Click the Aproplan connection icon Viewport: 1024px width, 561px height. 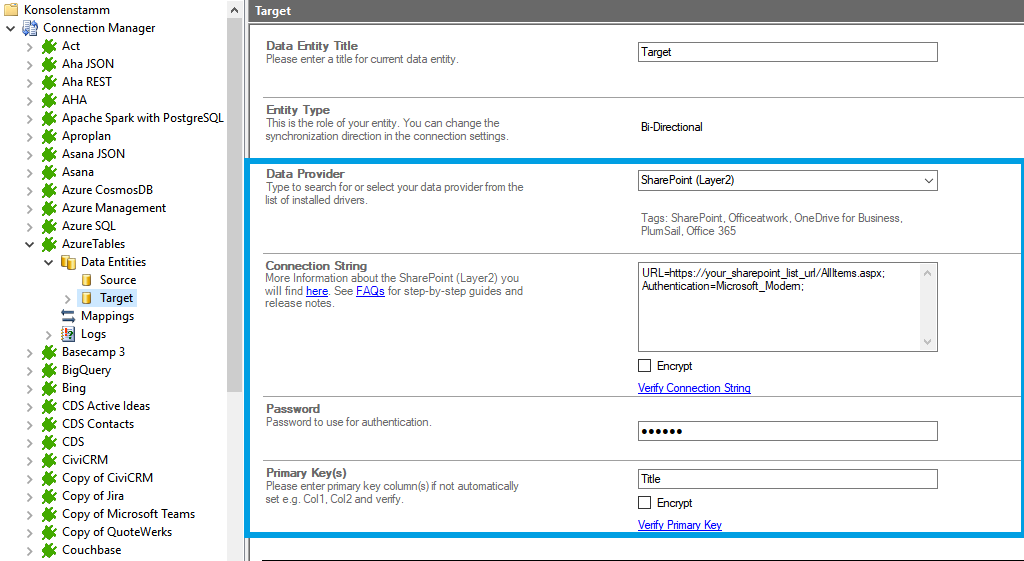49,136
